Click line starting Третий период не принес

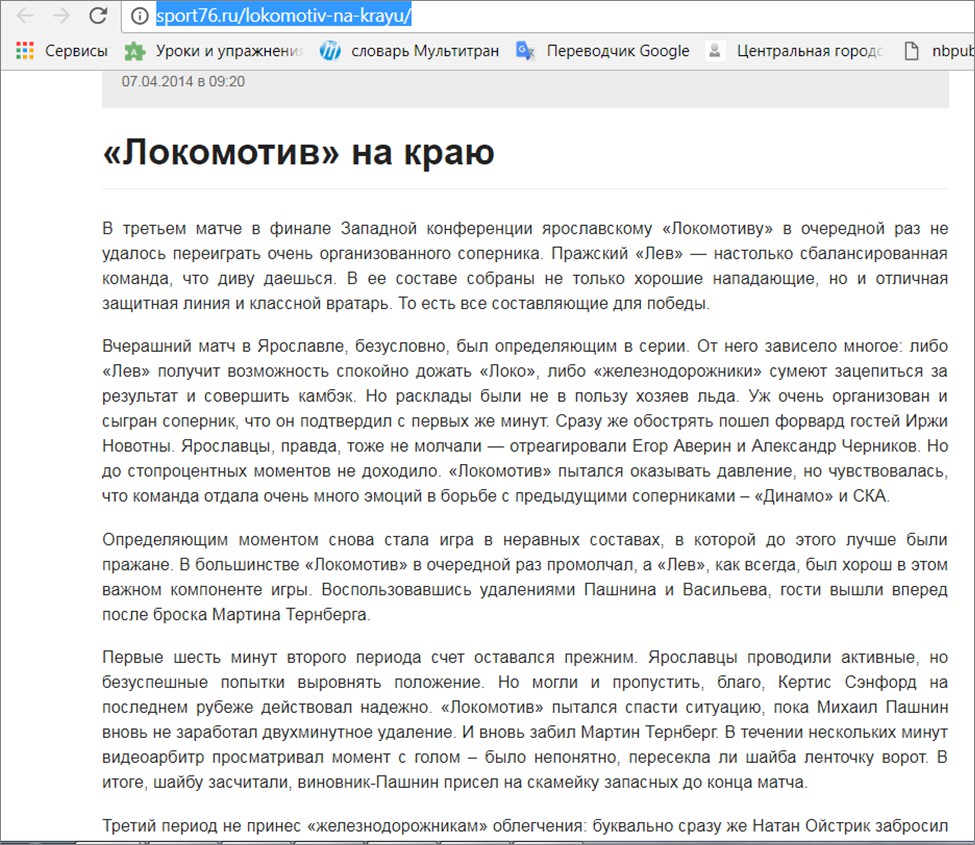(x=525, y=826)
